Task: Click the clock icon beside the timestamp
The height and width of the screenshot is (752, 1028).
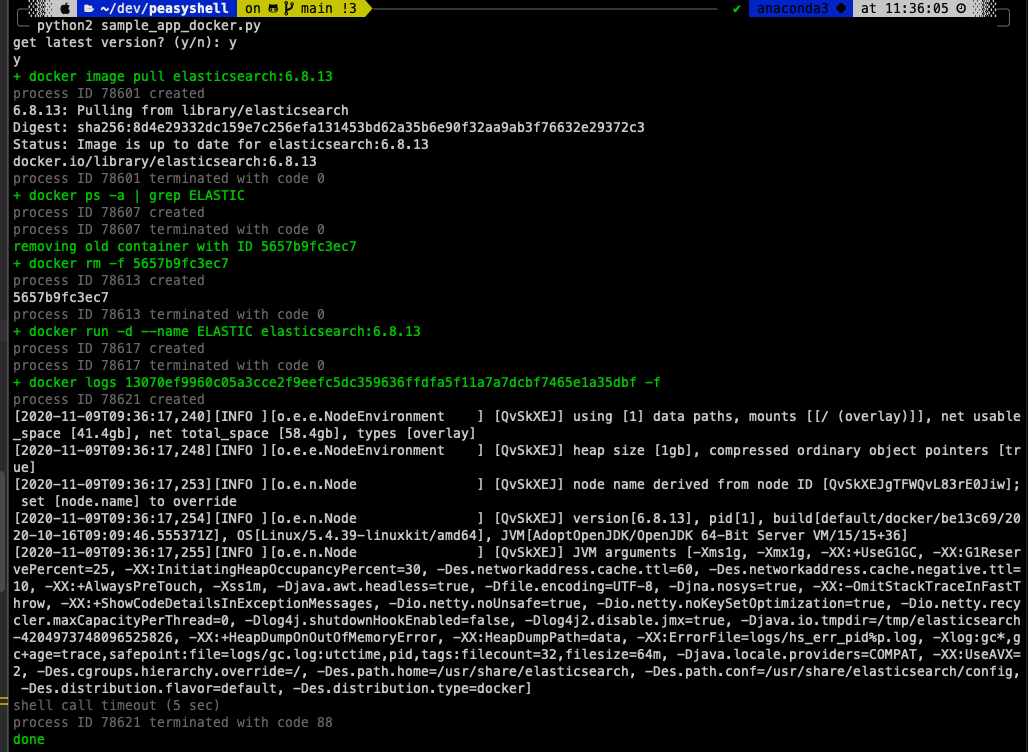Action: pyautogui.click(x=961, y=9)
